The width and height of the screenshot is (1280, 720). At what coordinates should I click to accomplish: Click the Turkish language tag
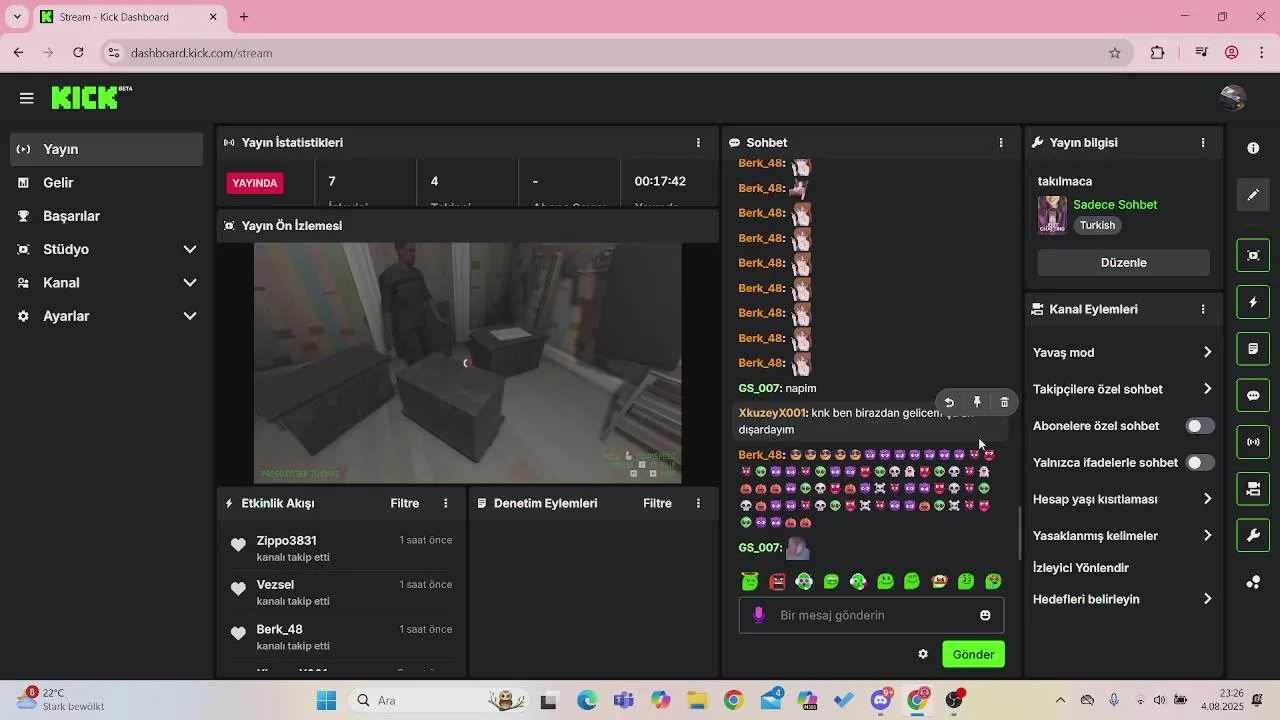[x=1097, y=226]
